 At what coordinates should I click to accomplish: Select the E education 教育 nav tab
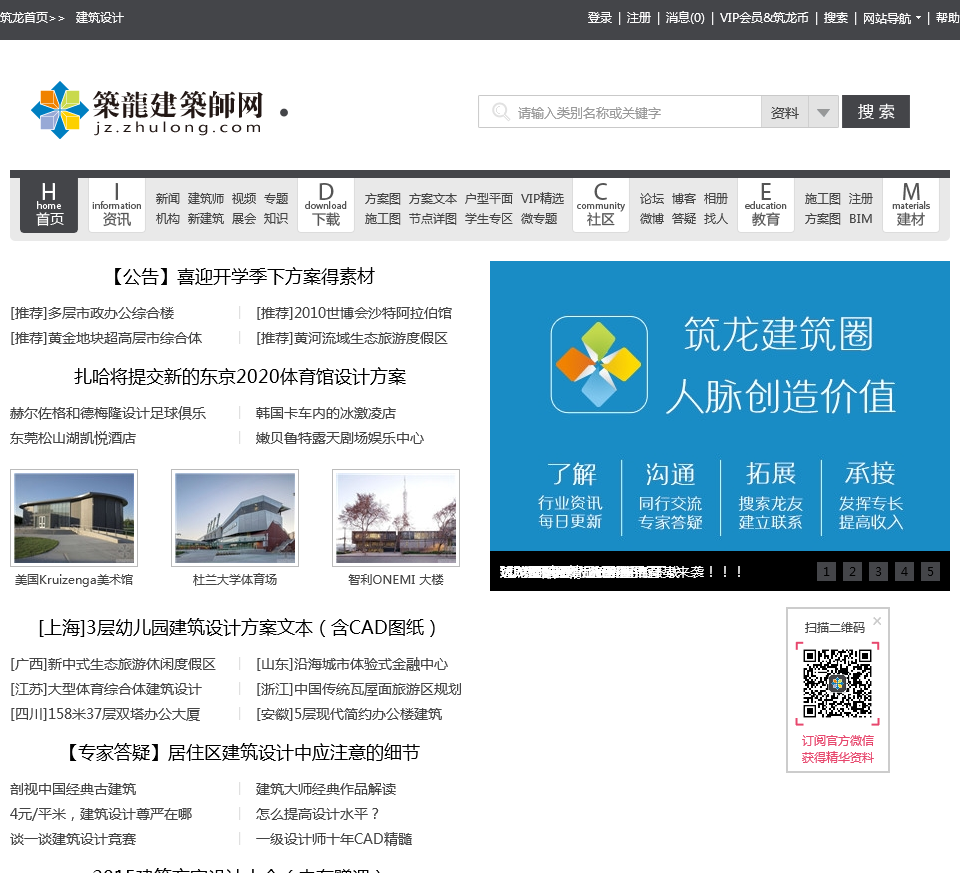click(765, 205)
